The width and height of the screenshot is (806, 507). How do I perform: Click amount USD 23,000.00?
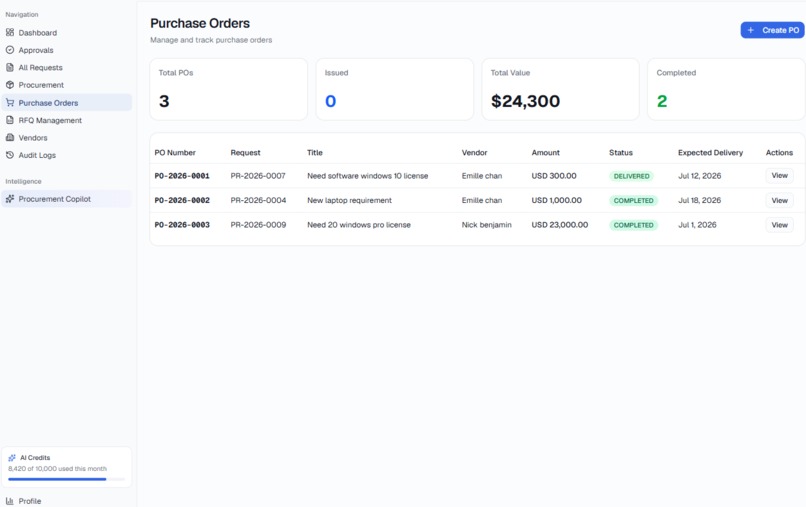(560, 225)
